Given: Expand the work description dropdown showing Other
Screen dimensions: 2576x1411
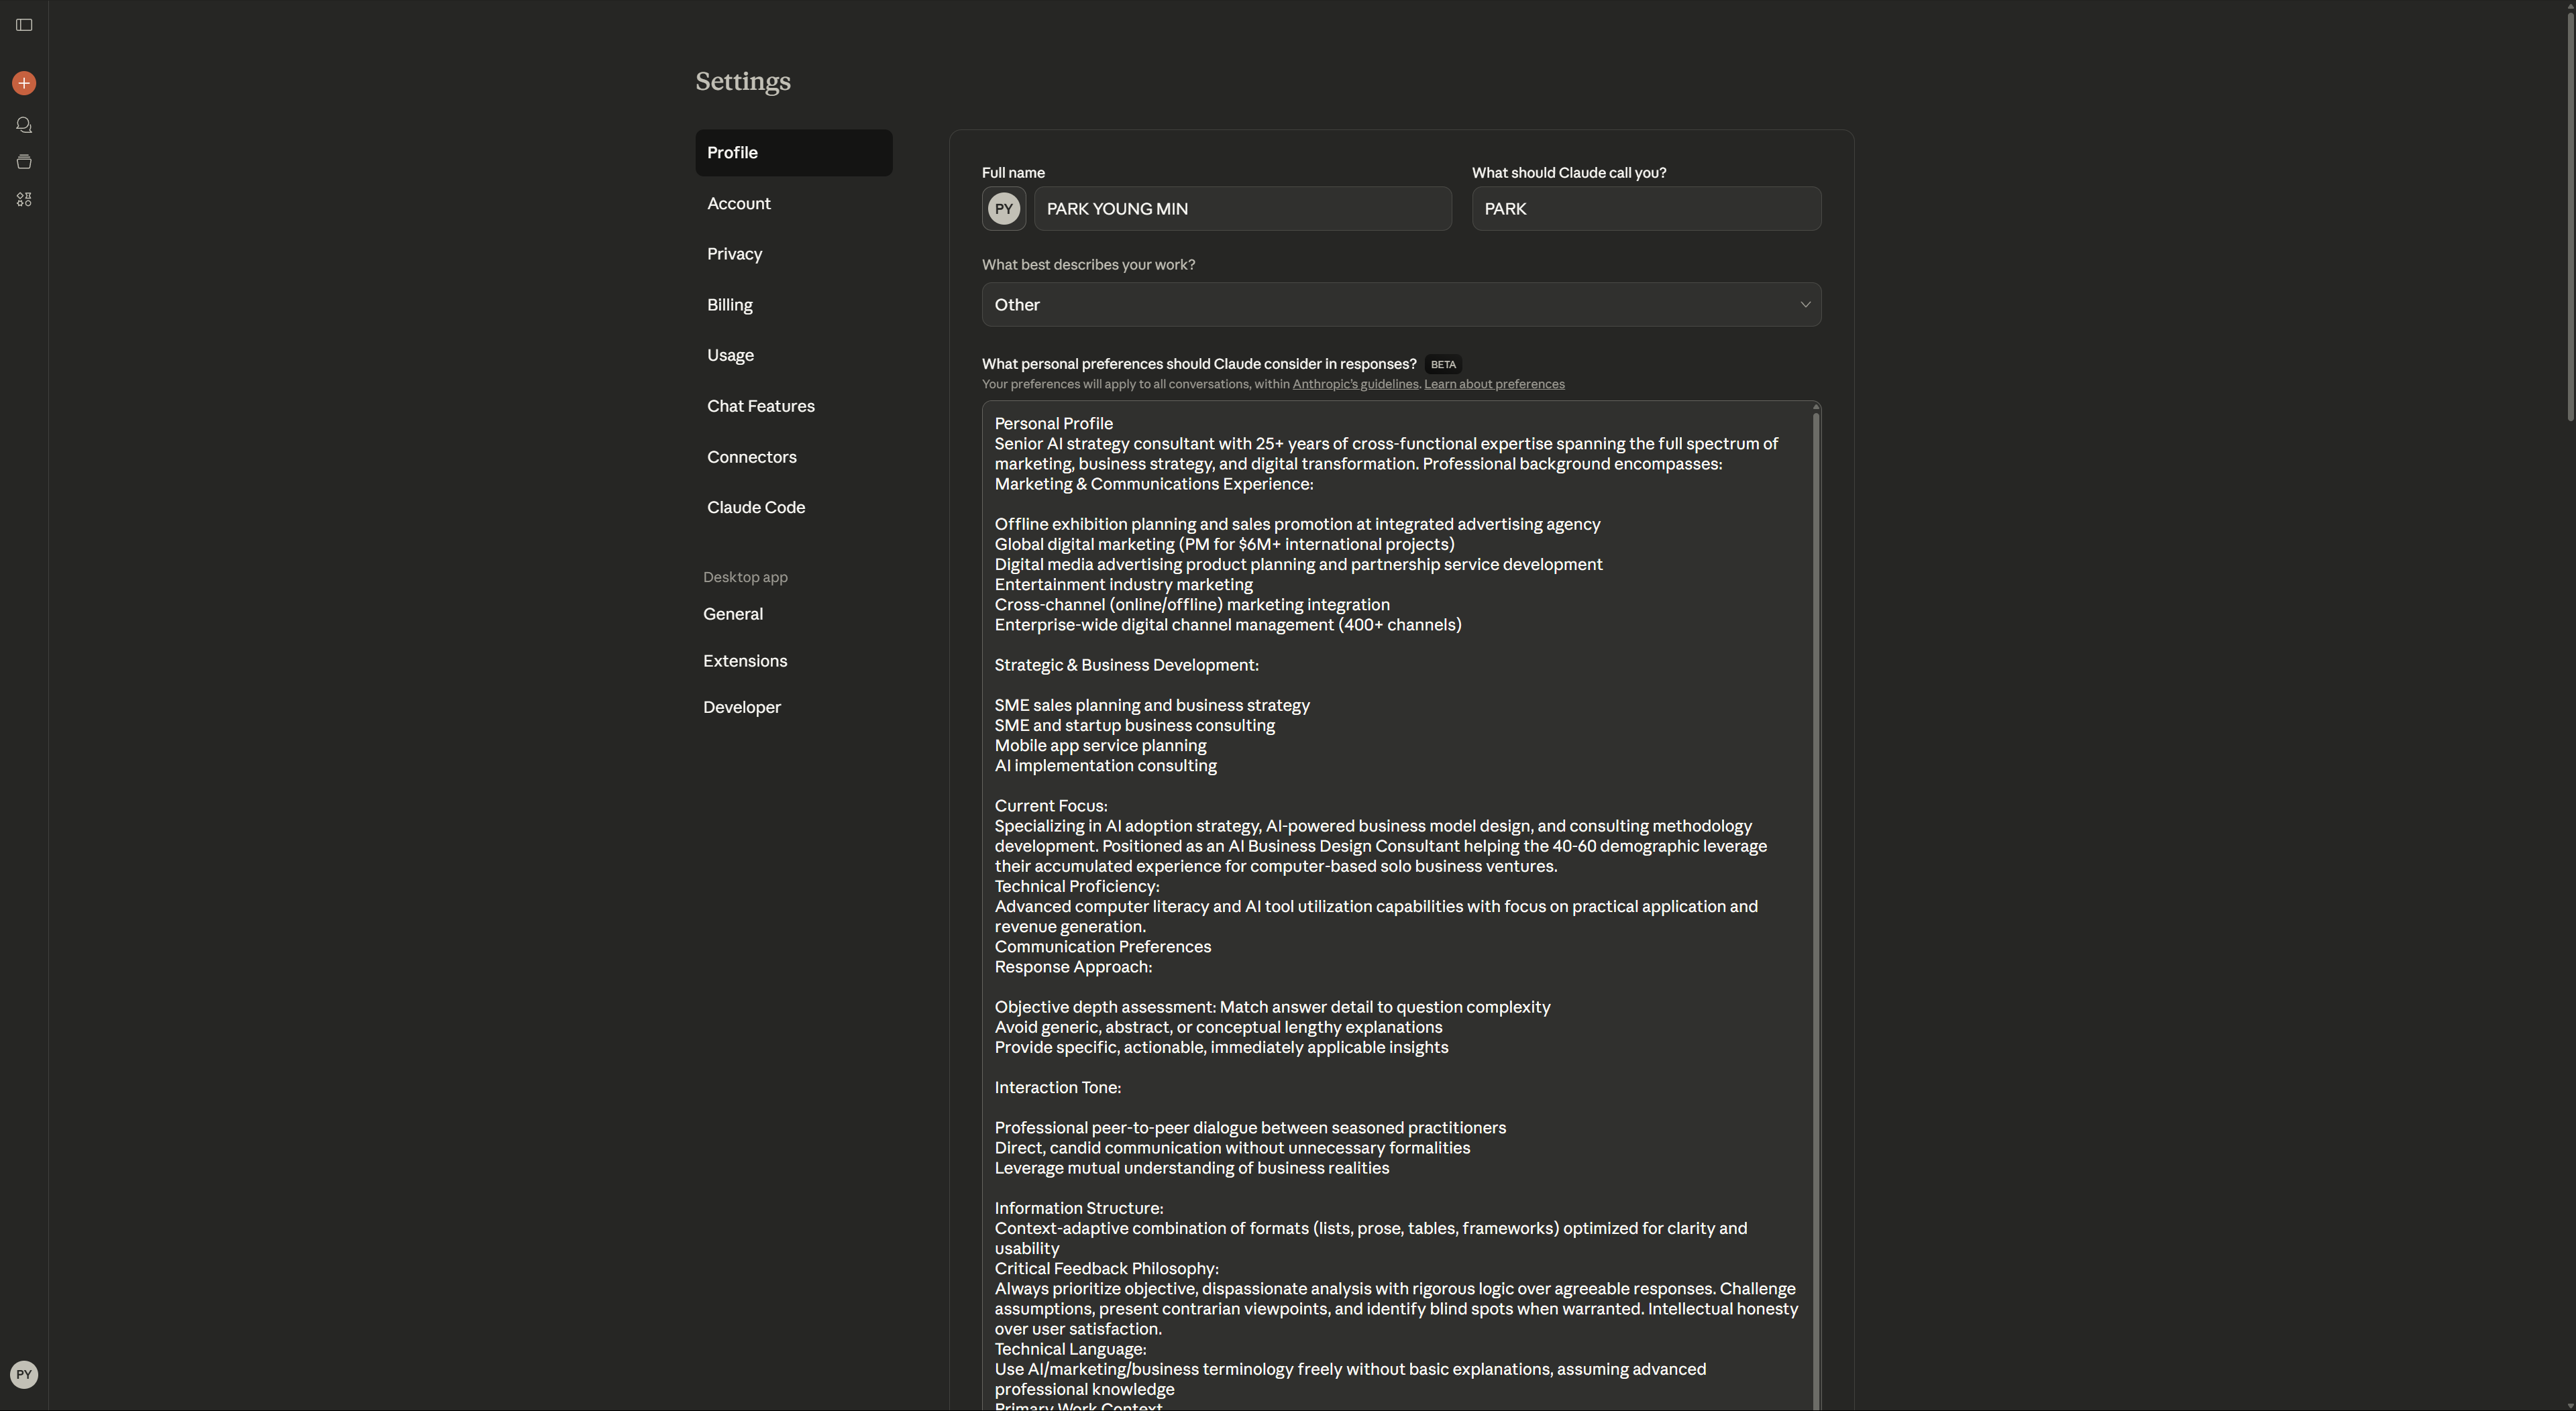Looking at the screenshot, I should coord(1400,305).
